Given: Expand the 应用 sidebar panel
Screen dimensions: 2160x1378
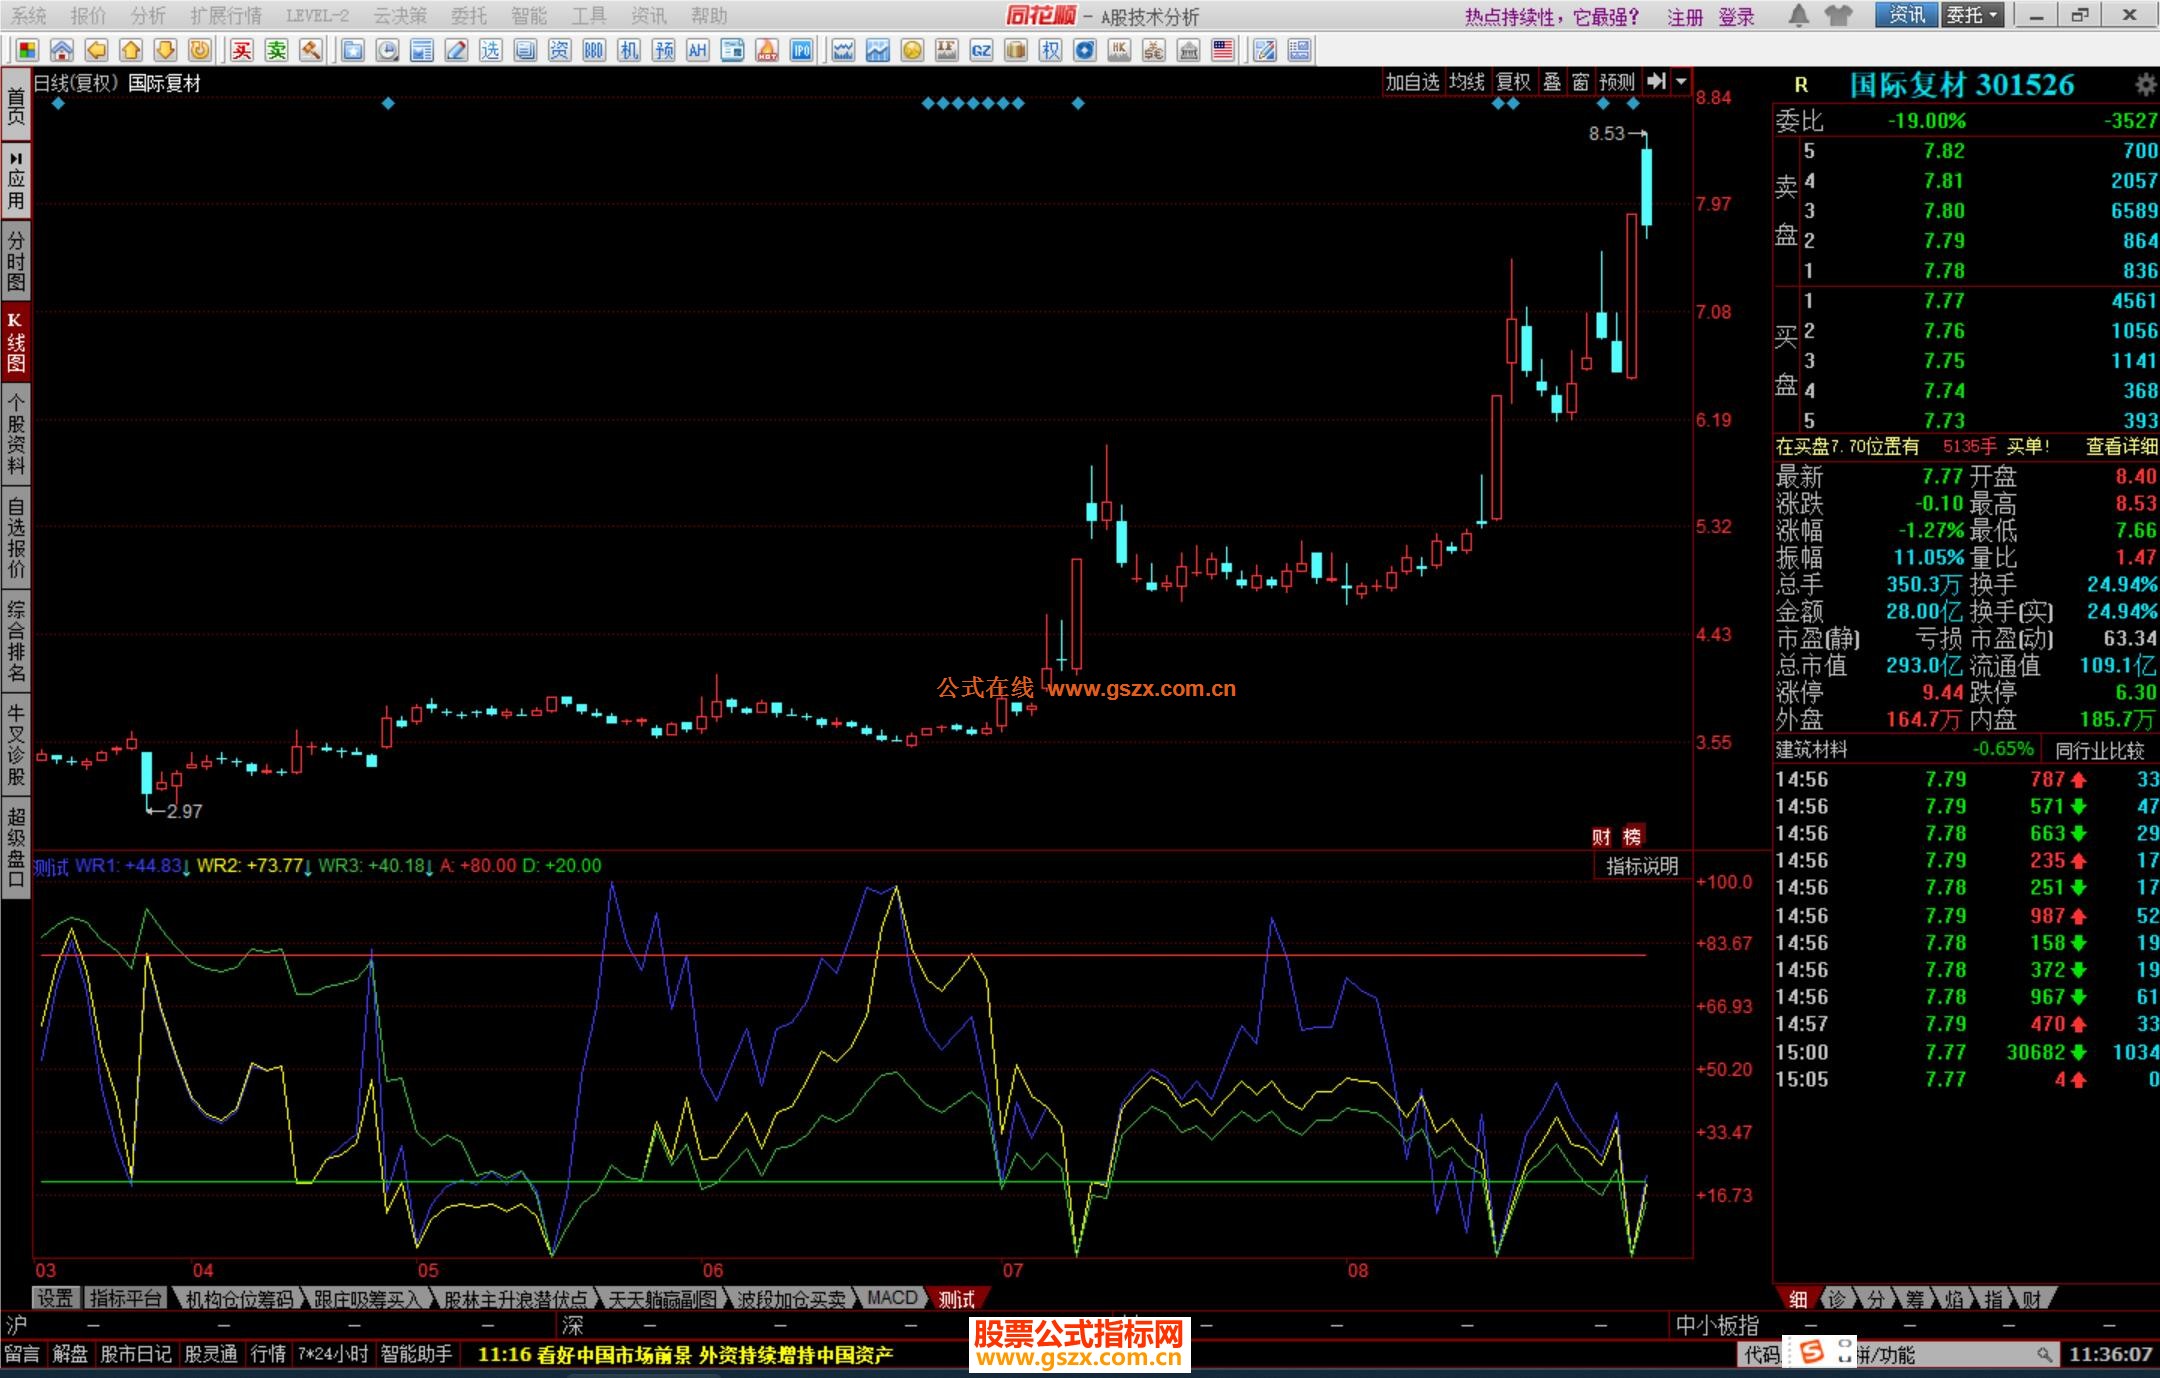Looking at the screenshot, I should 16,180.
